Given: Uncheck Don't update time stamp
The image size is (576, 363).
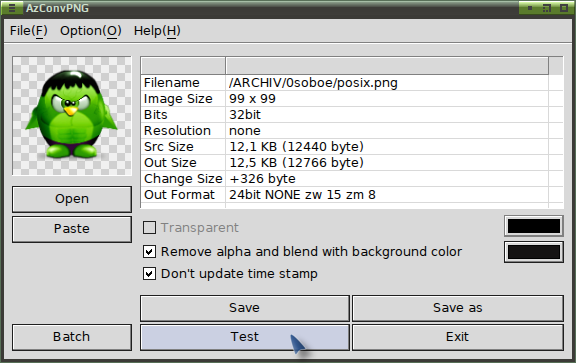Looking at the screenshot, I should click(x=149, y=274).
